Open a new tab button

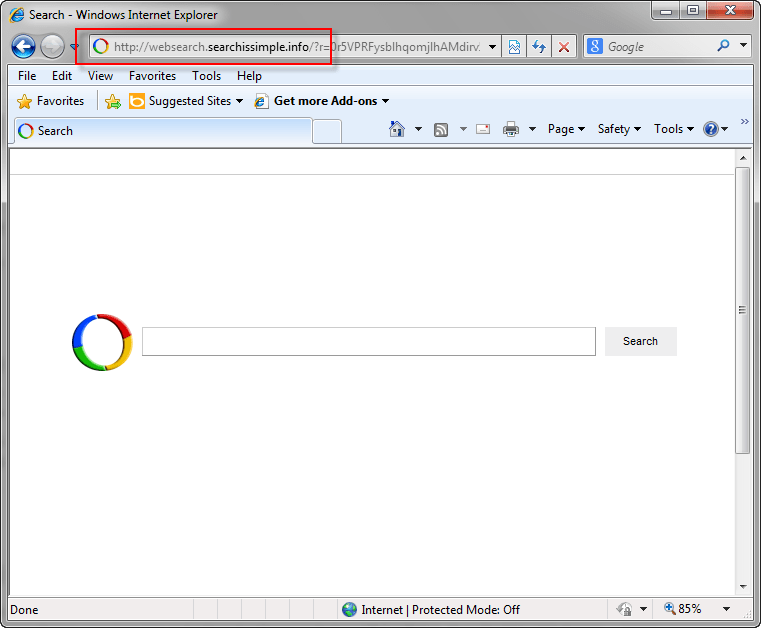(x=327, y=132)
